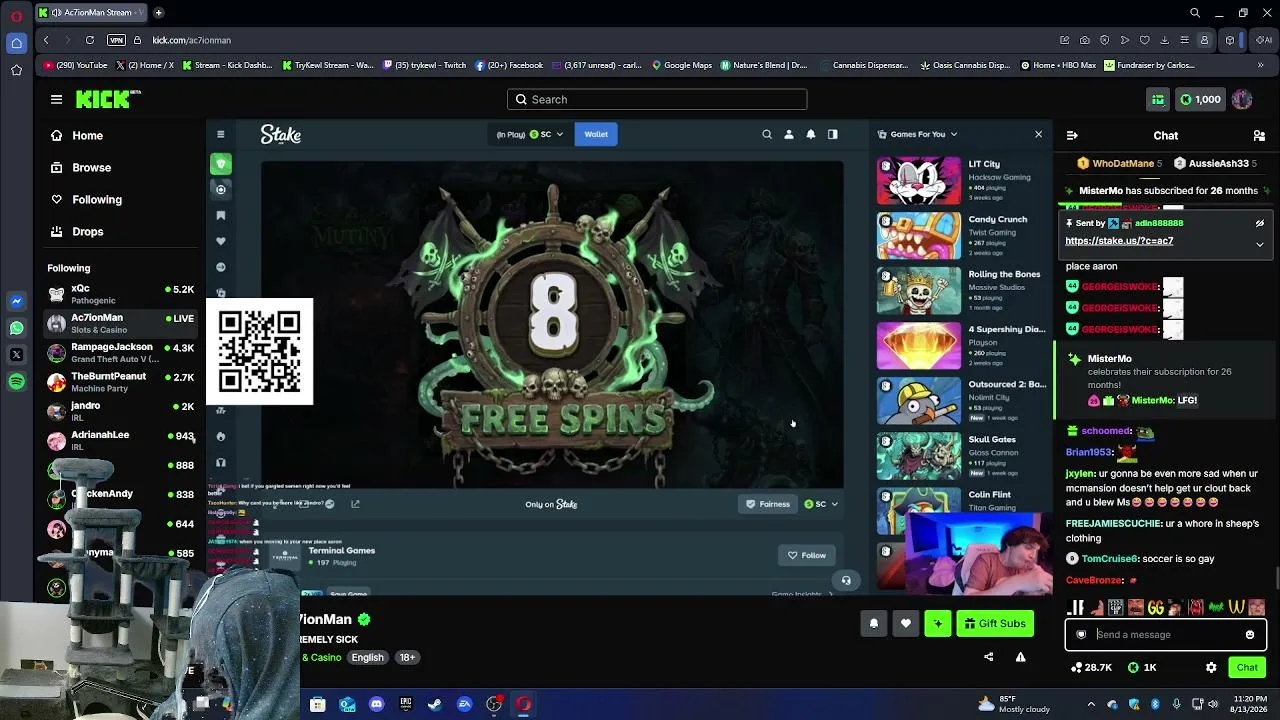Open Steam from the taskbar
1280x720 pixels.
[x=435, y=704]
